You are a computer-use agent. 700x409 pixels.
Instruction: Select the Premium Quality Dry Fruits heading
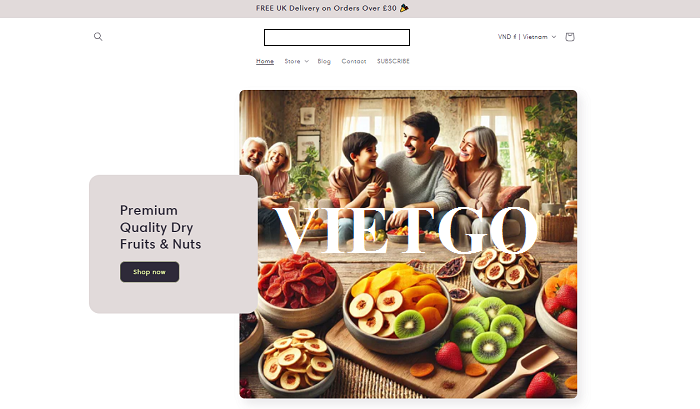[x=160, y=227]
